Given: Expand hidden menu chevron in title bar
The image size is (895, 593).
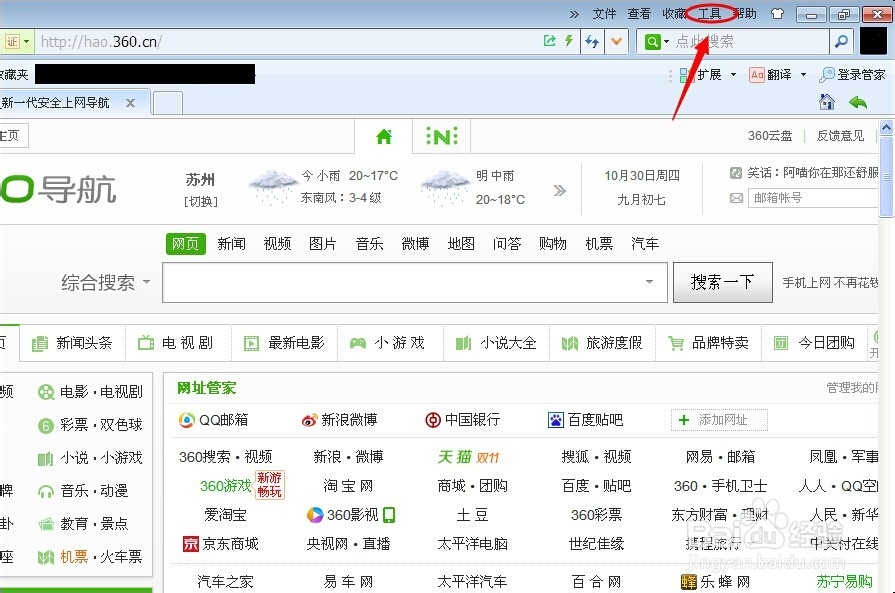Looking at the screenshot, I should point(574,14).
